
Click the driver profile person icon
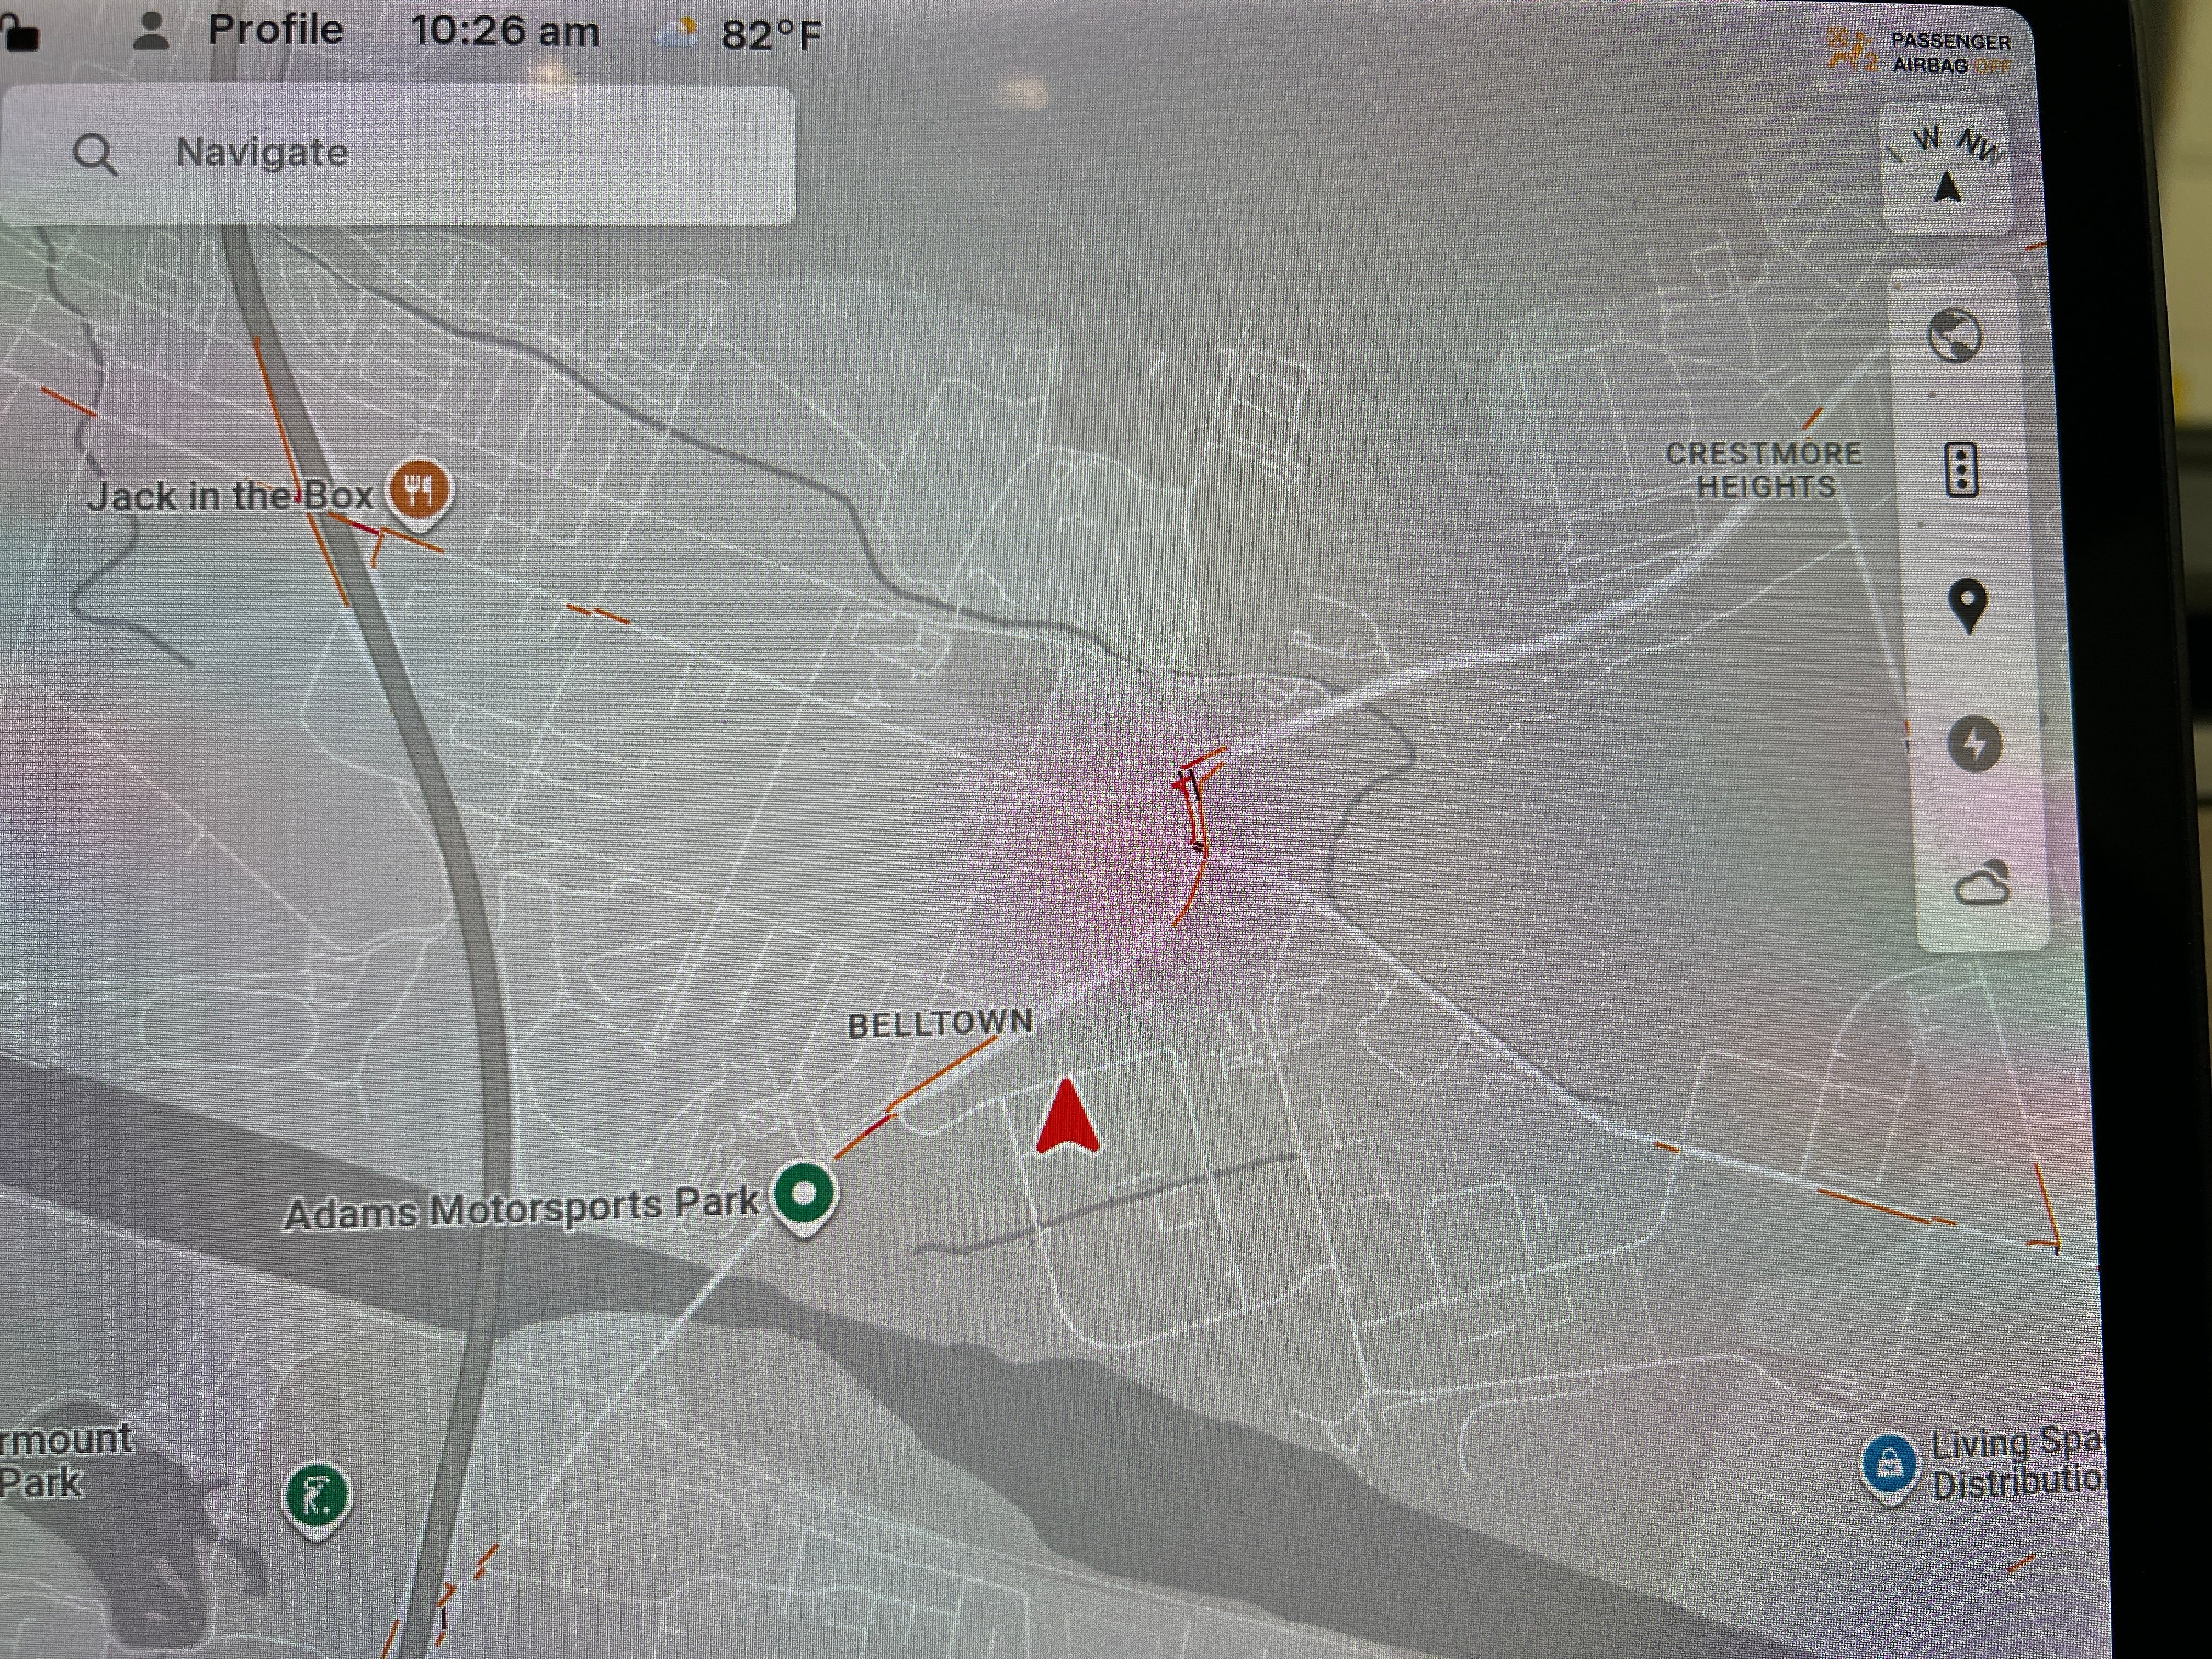point(151,31)
